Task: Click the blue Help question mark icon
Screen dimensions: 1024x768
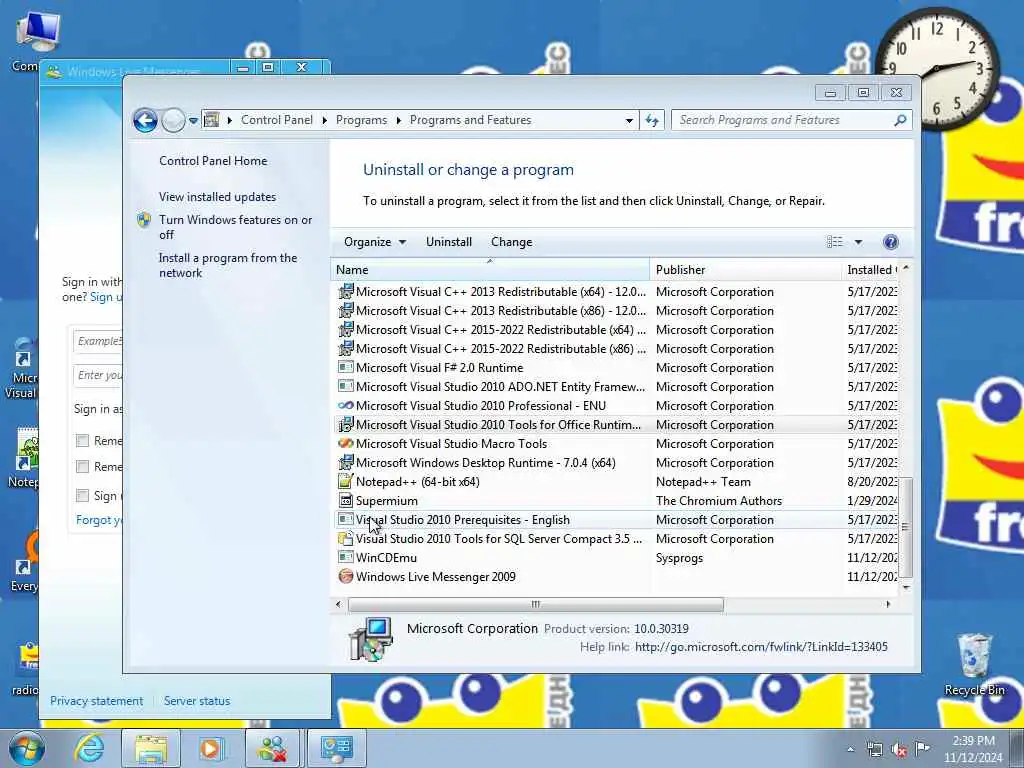Action: point(890,242)
